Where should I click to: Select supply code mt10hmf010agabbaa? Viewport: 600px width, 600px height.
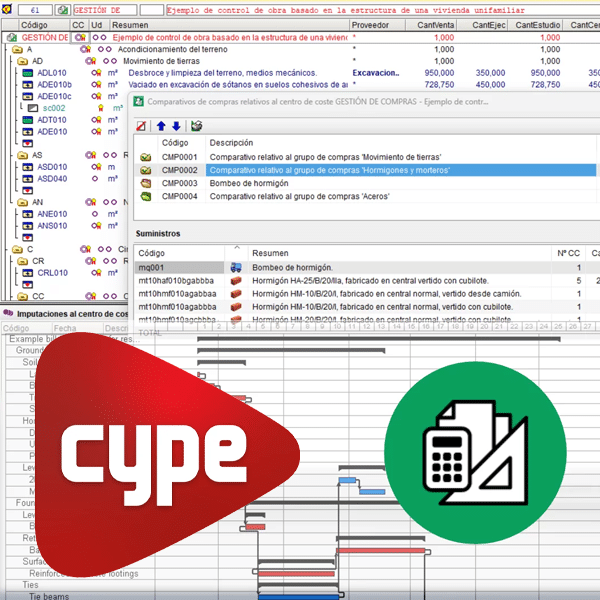coord(177,294)
